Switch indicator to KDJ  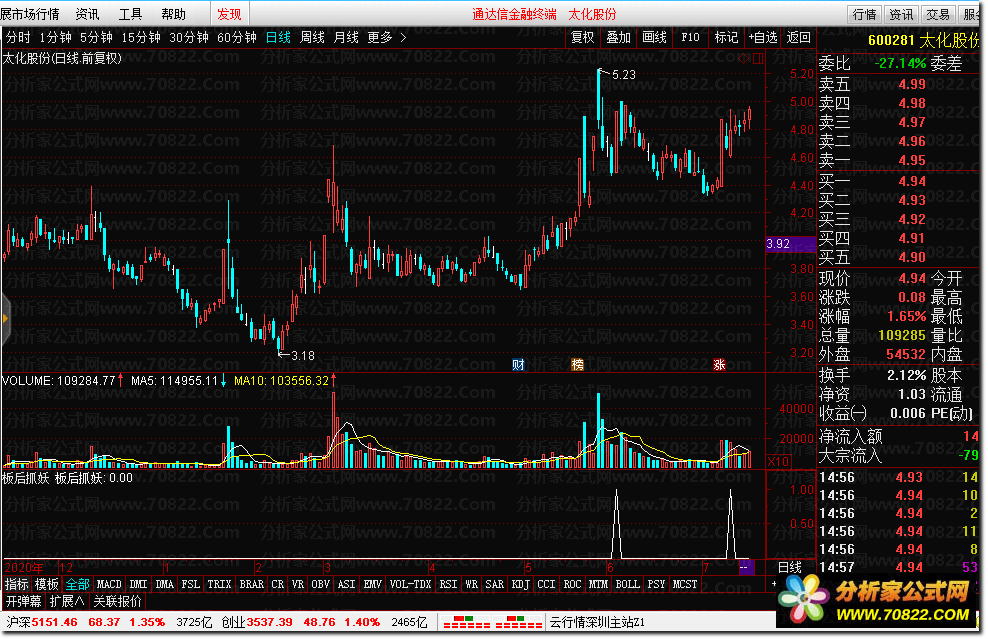pos(520,584)
